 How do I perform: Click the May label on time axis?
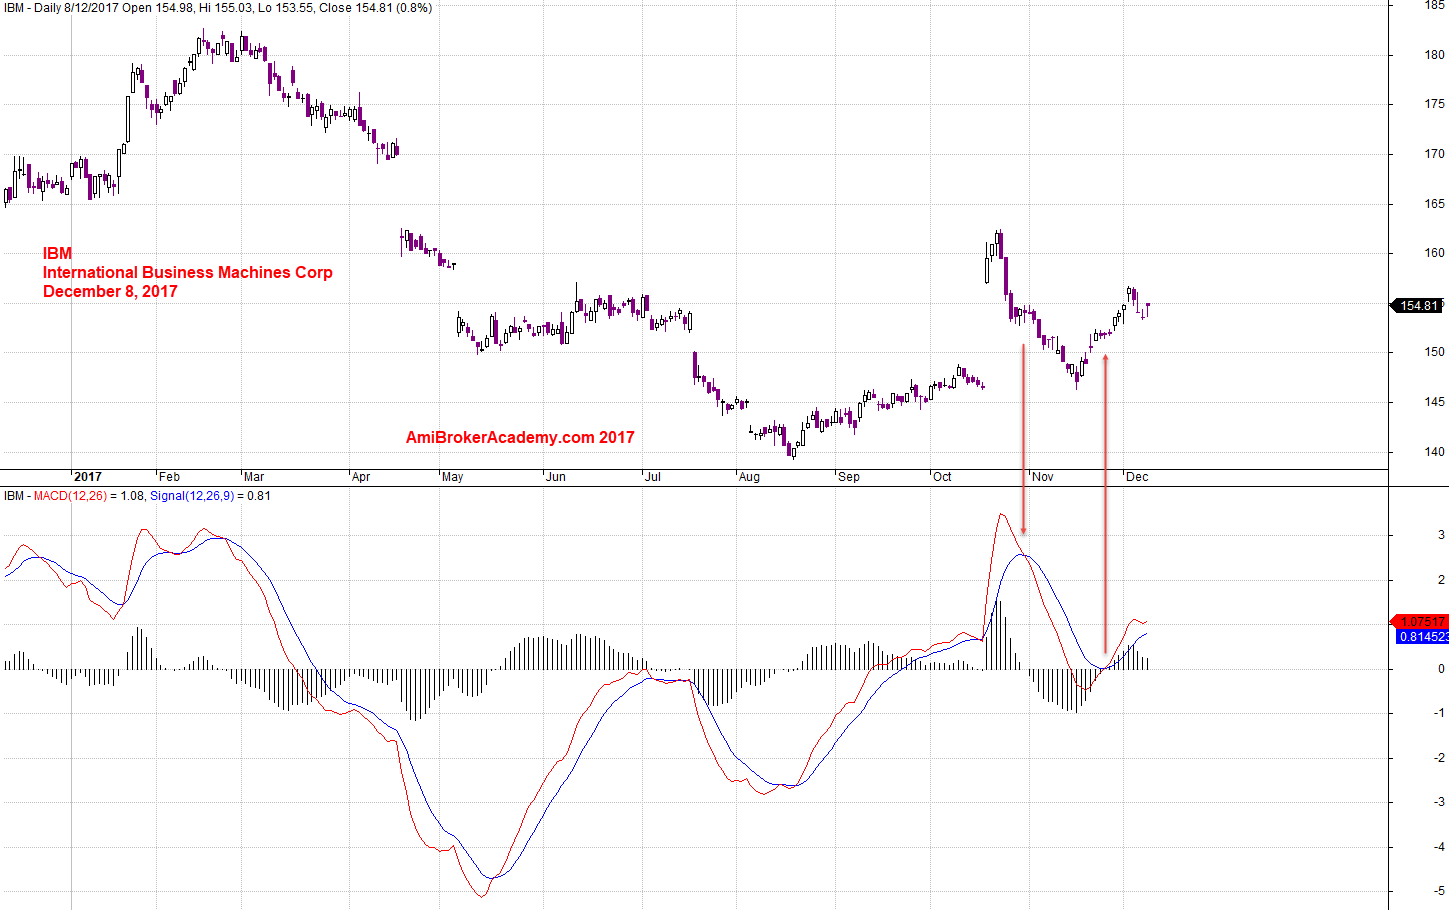[452, 477]
